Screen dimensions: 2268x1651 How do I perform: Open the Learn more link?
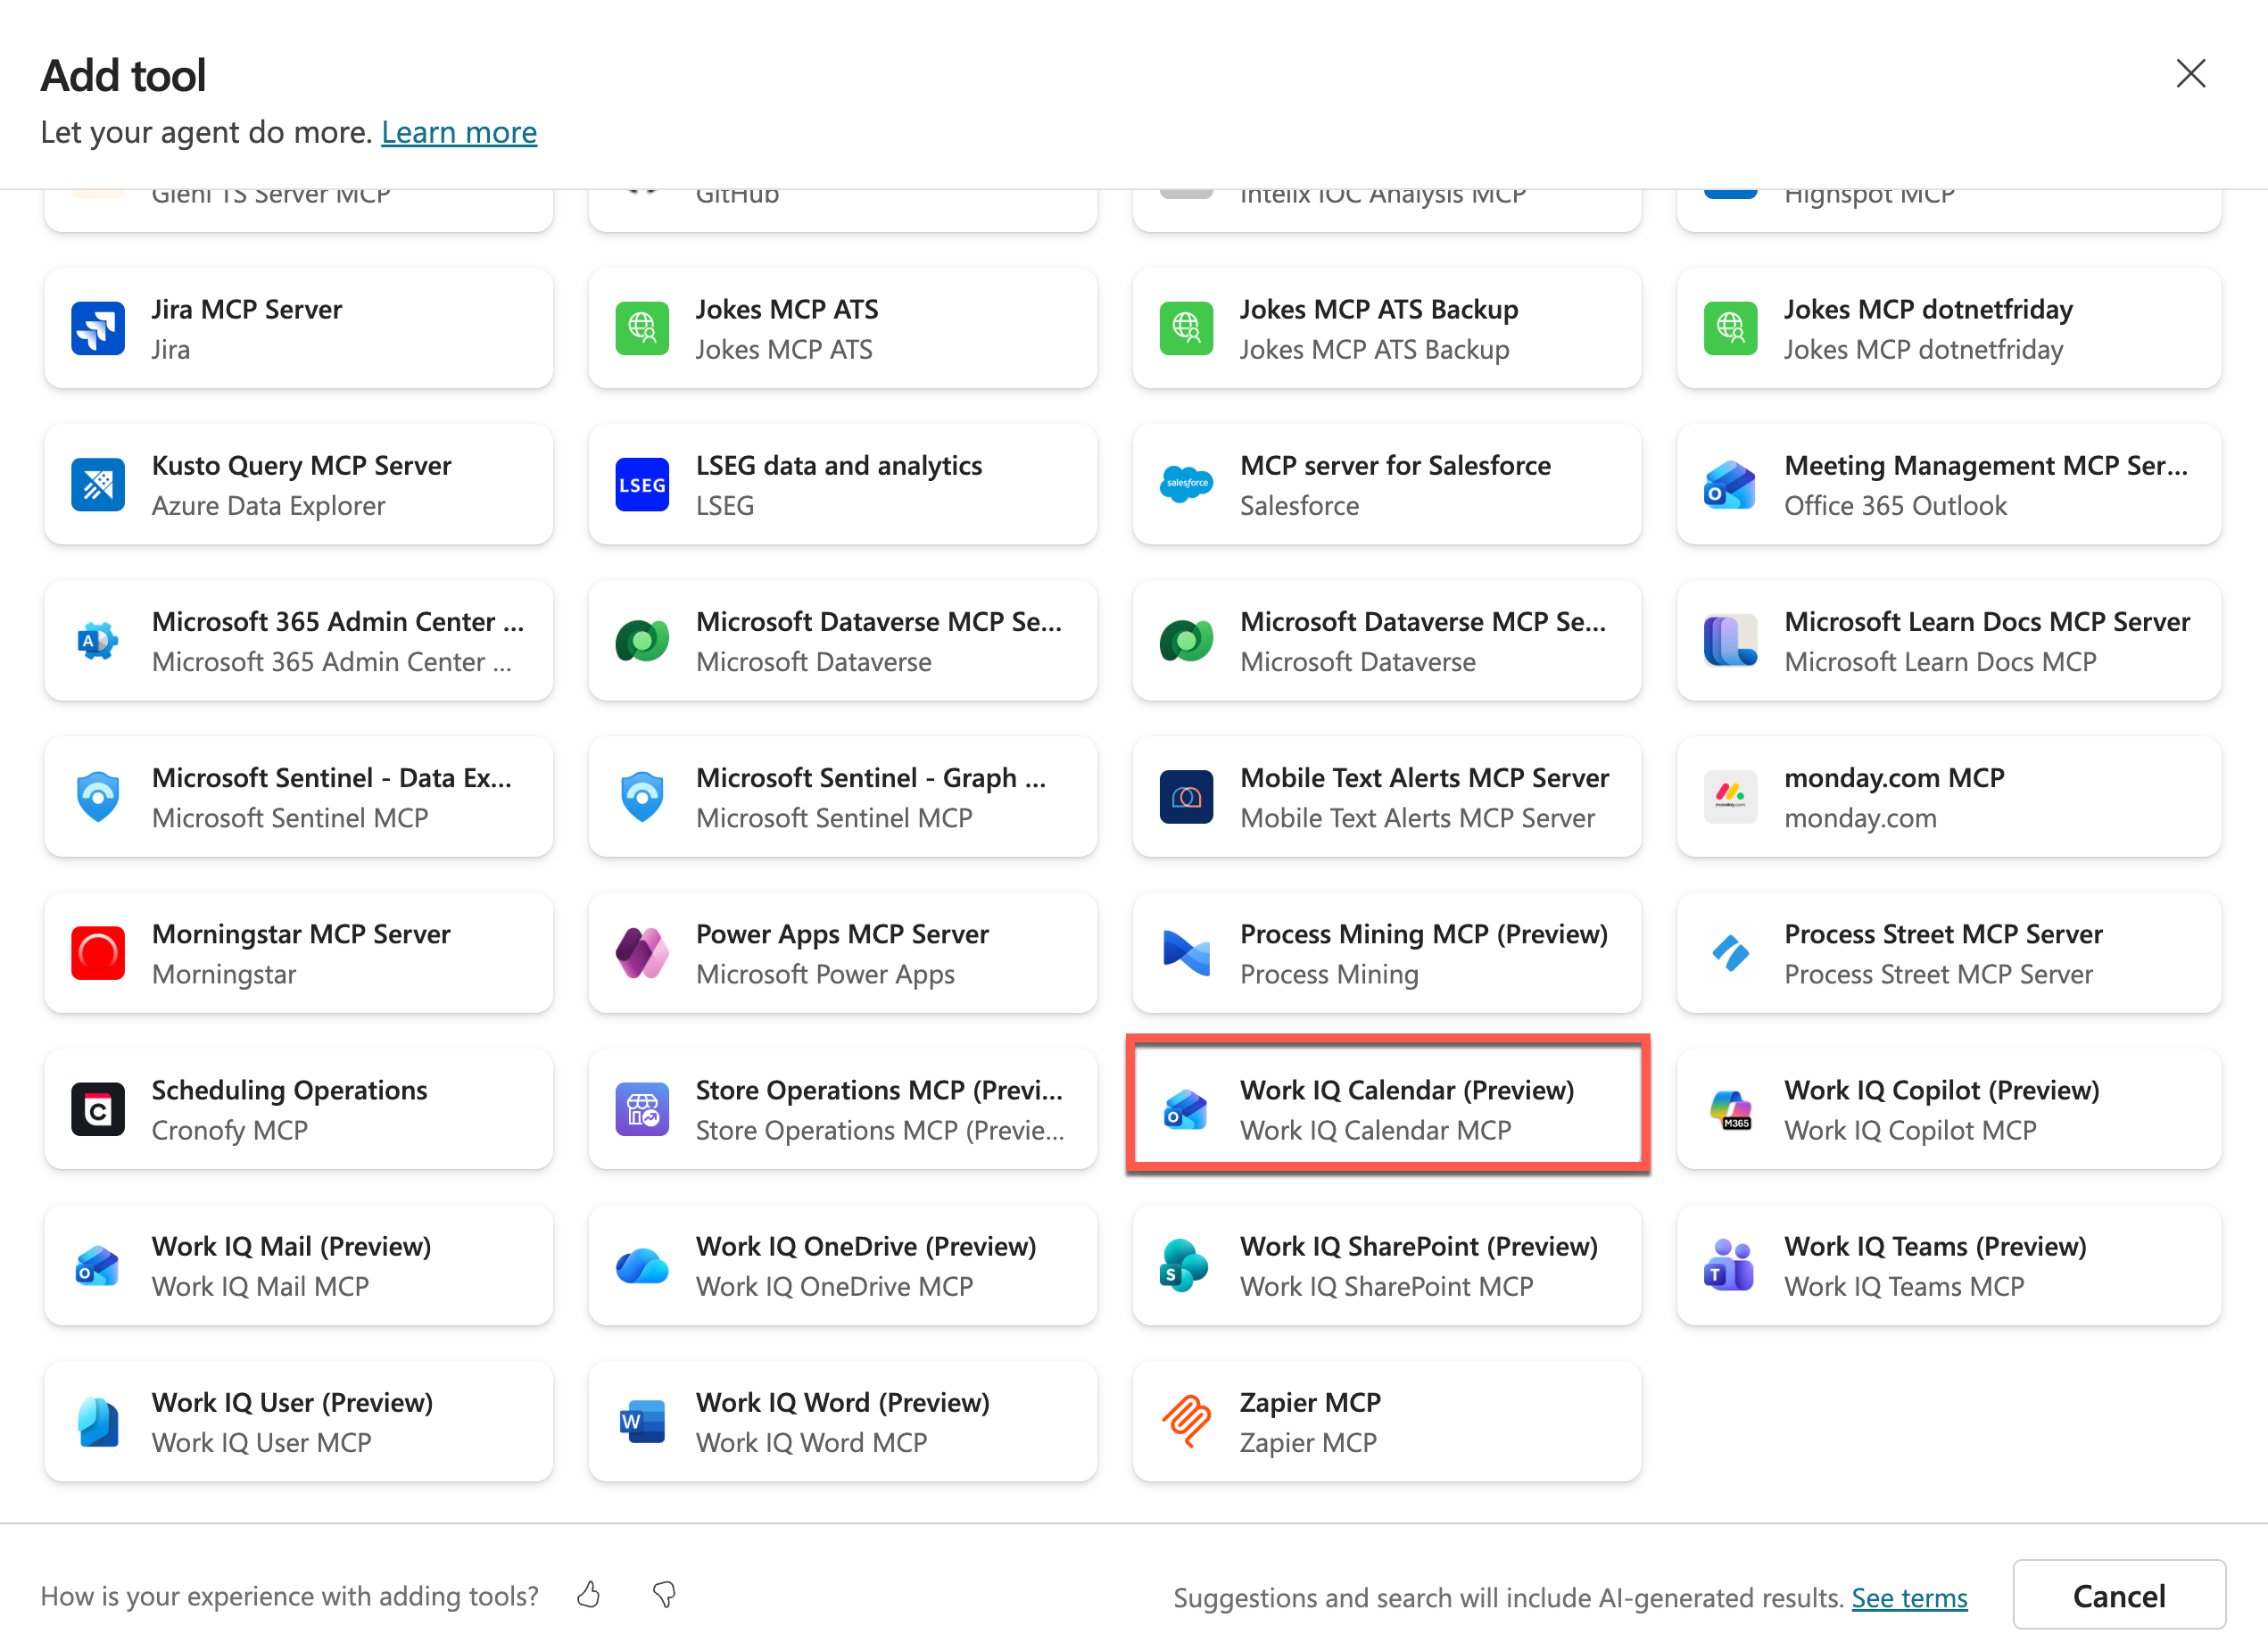(x=459, y=131)
